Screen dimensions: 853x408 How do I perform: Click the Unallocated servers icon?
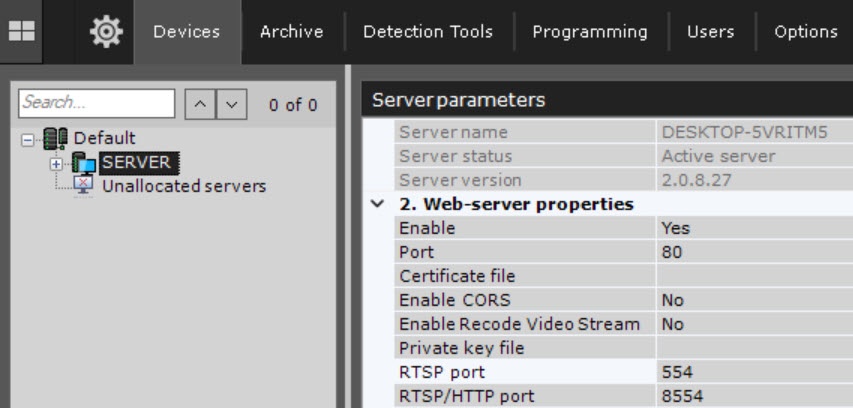(x=84, y=186)
